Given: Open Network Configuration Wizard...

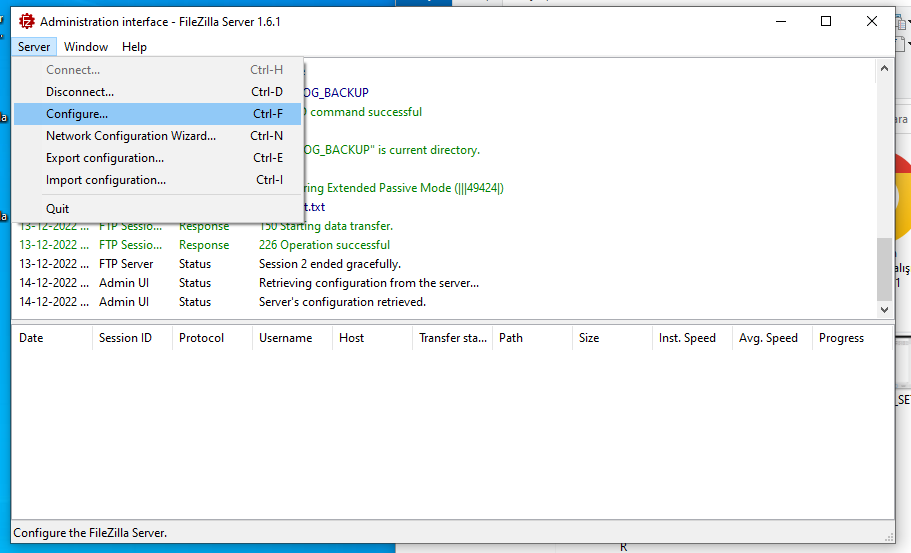Looking at the screenshot, I should coord(157,136).
